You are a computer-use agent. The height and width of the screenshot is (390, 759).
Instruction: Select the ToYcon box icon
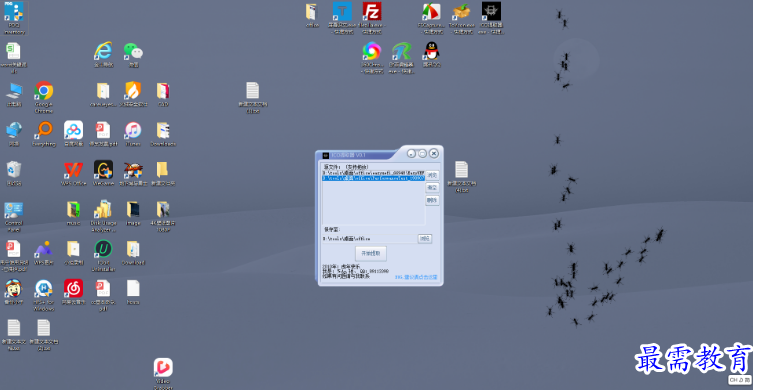(x=461, y=11)
